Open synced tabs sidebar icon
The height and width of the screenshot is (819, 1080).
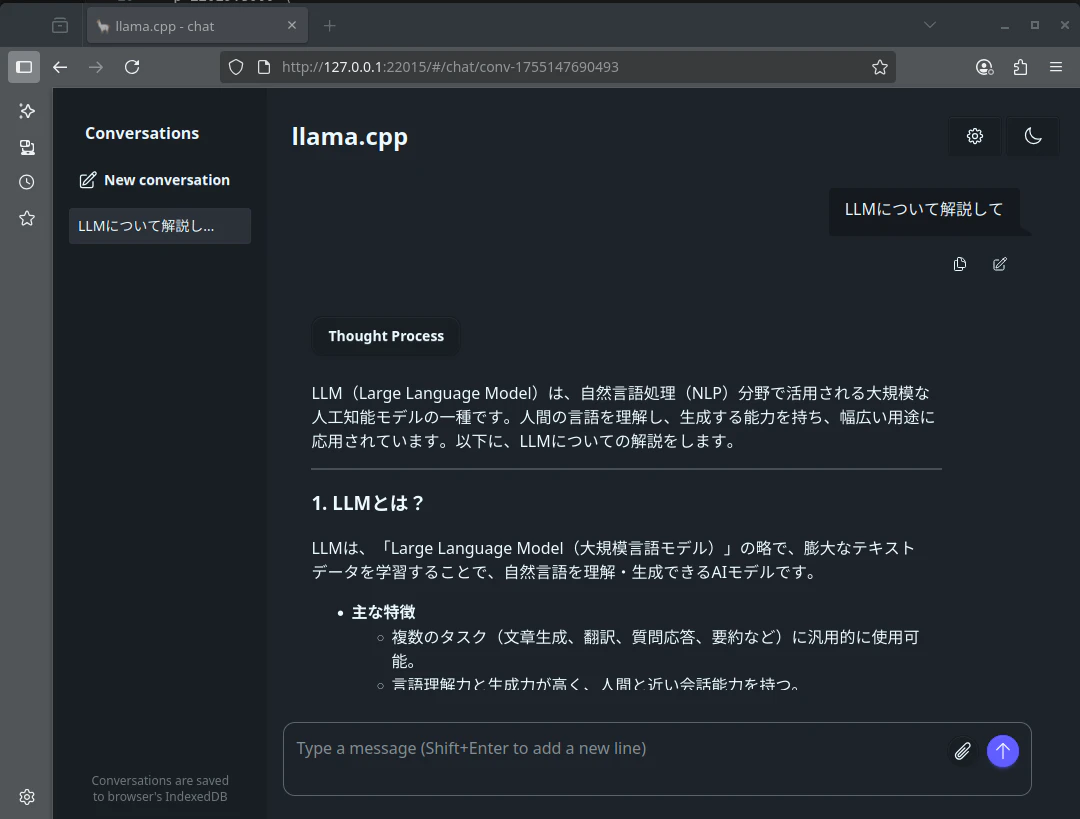(27, 147)
